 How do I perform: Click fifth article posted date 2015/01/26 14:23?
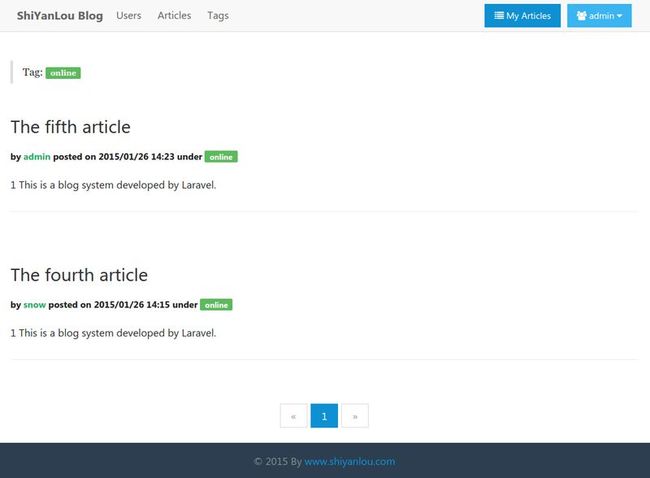136,157
